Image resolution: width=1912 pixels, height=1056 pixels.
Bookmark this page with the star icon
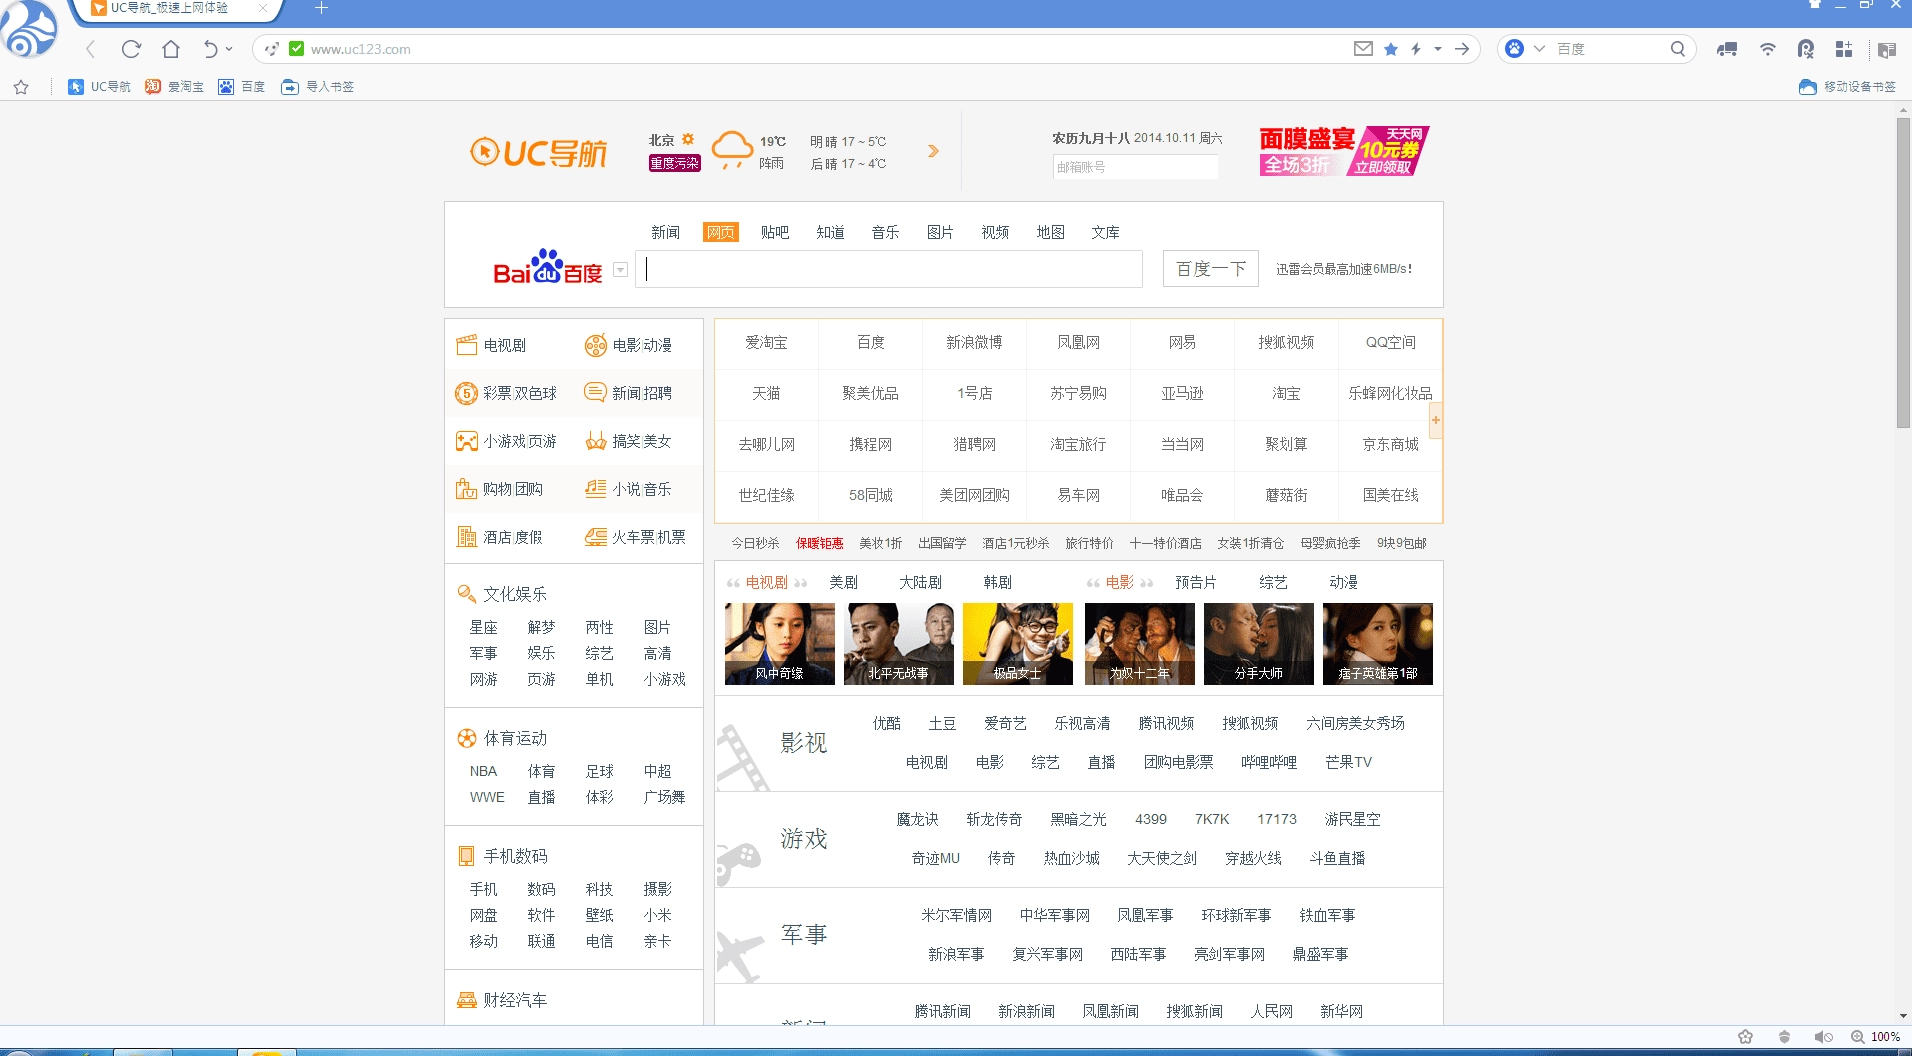1391,49
